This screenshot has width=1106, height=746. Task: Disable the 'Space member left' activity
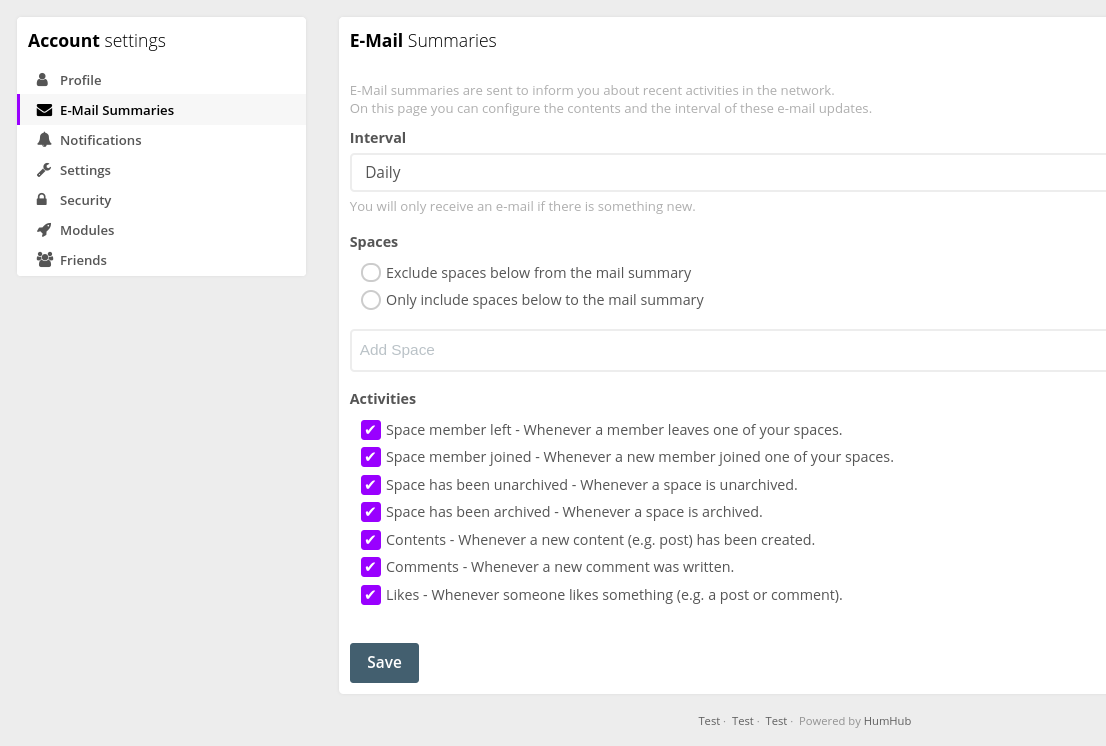point(371,429)
